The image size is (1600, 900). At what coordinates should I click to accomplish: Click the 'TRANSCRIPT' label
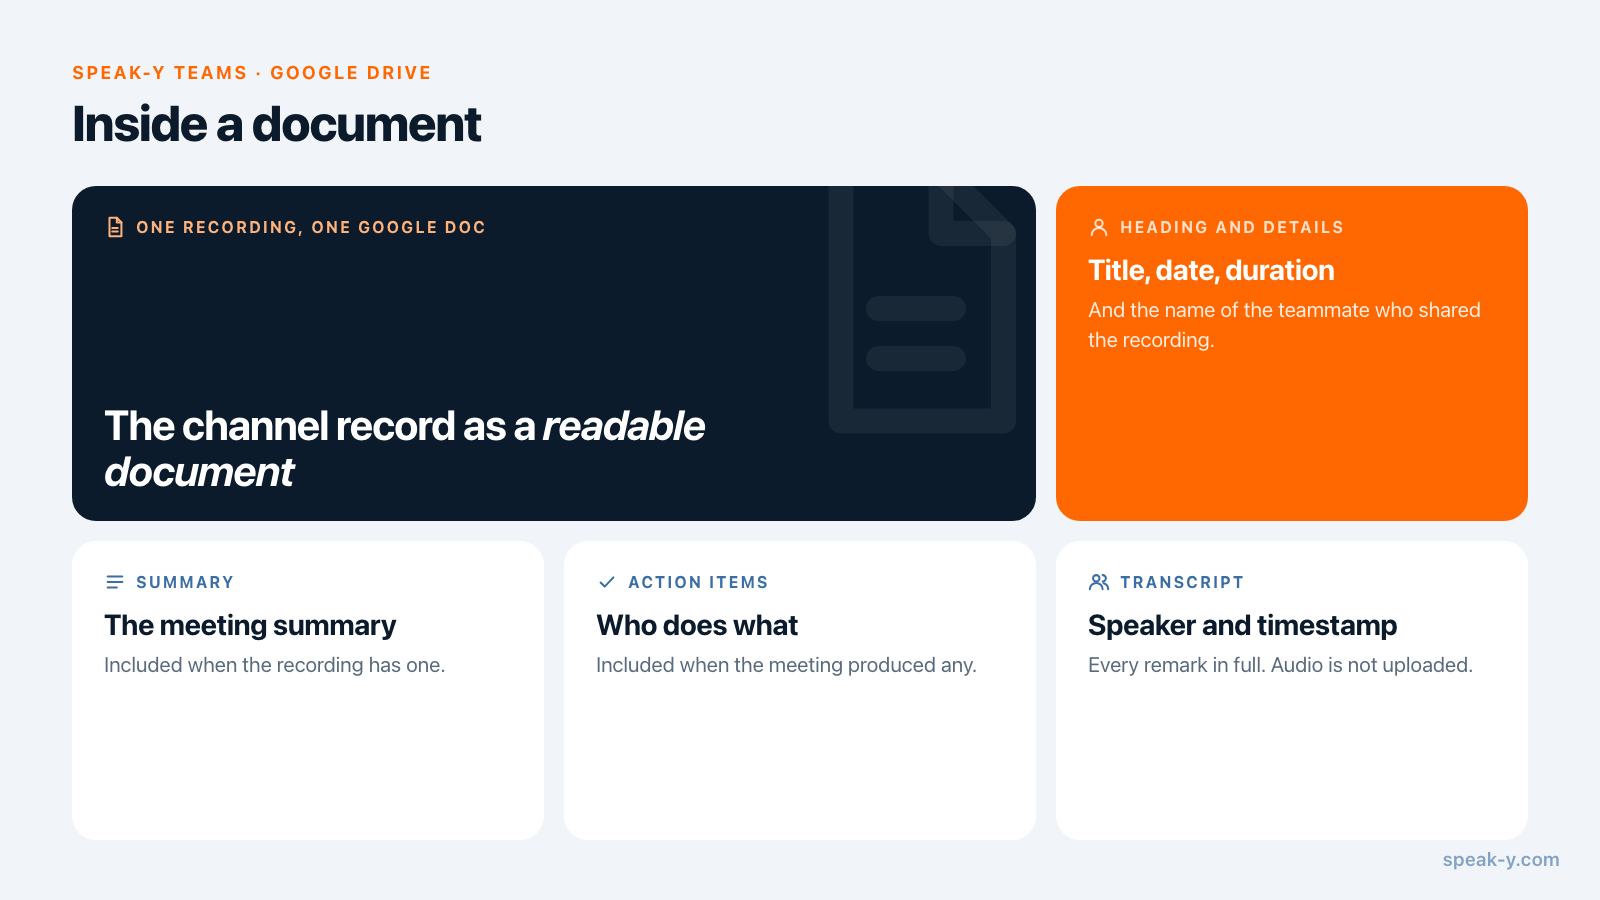(1182, 582)
